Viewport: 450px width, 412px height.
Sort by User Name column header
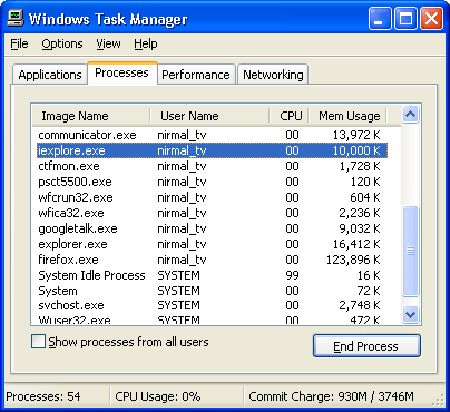click(x=209, y=116)
